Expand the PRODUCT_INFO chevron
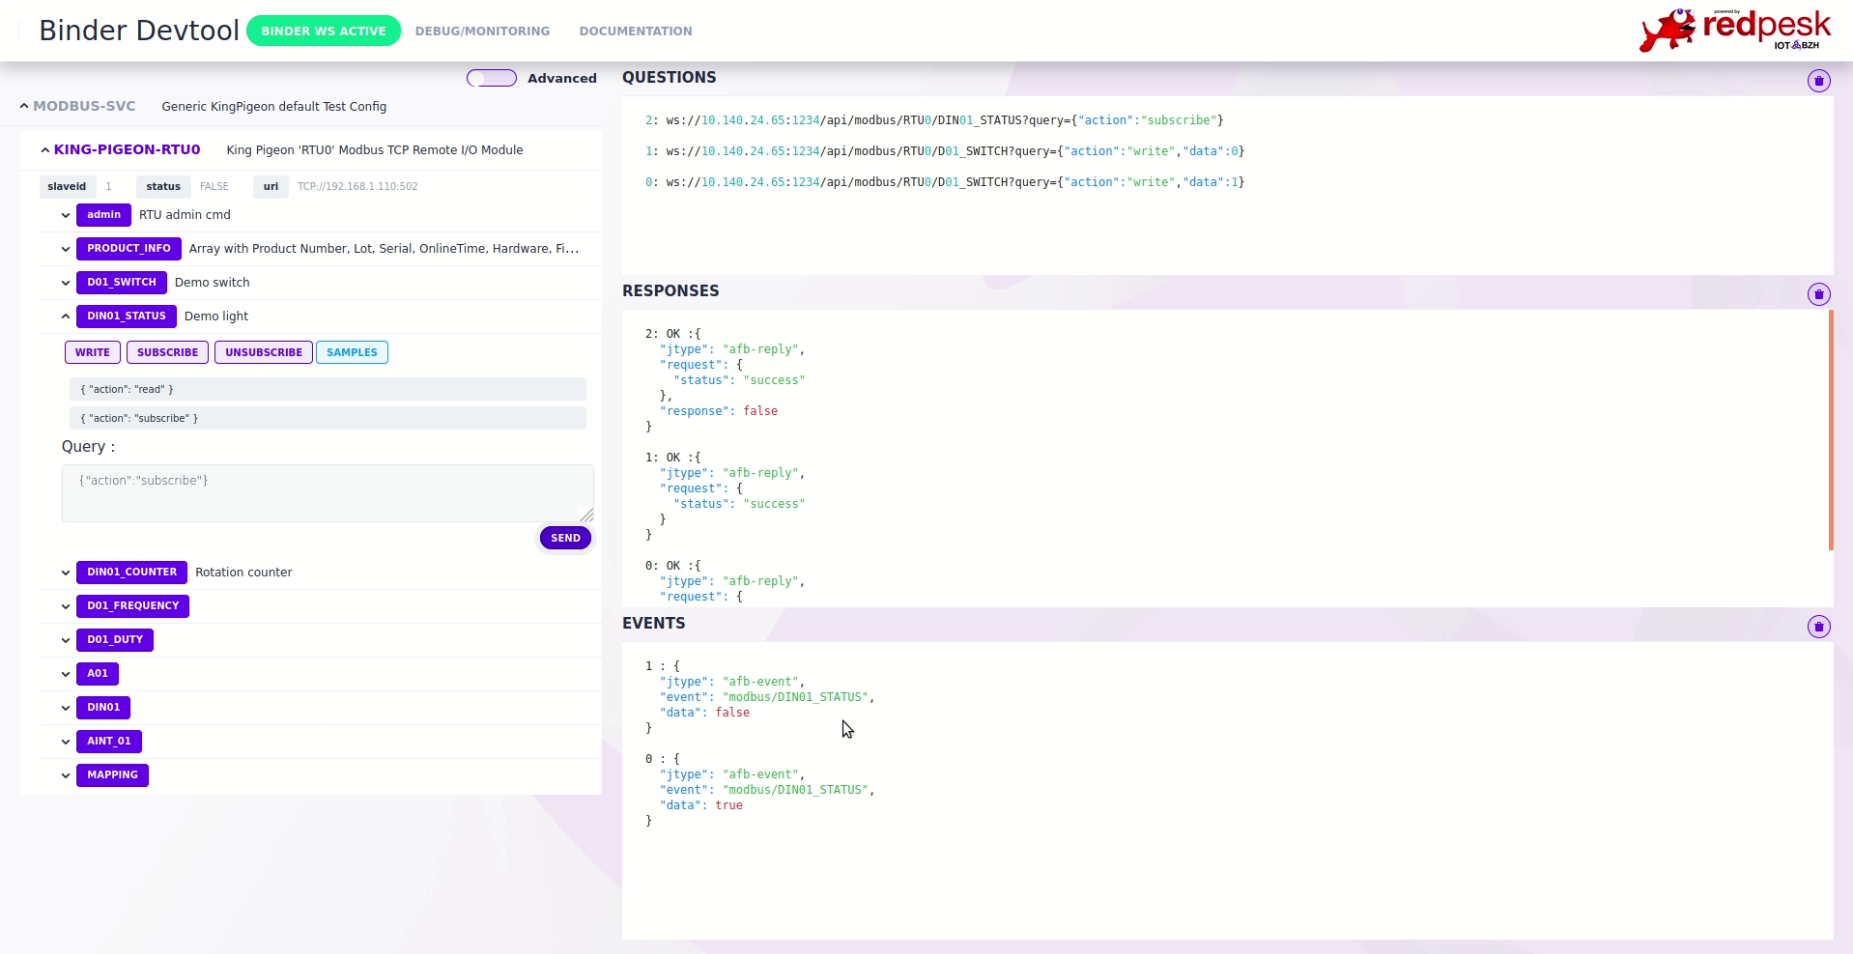1853x954 pixels. coord(66,249)
